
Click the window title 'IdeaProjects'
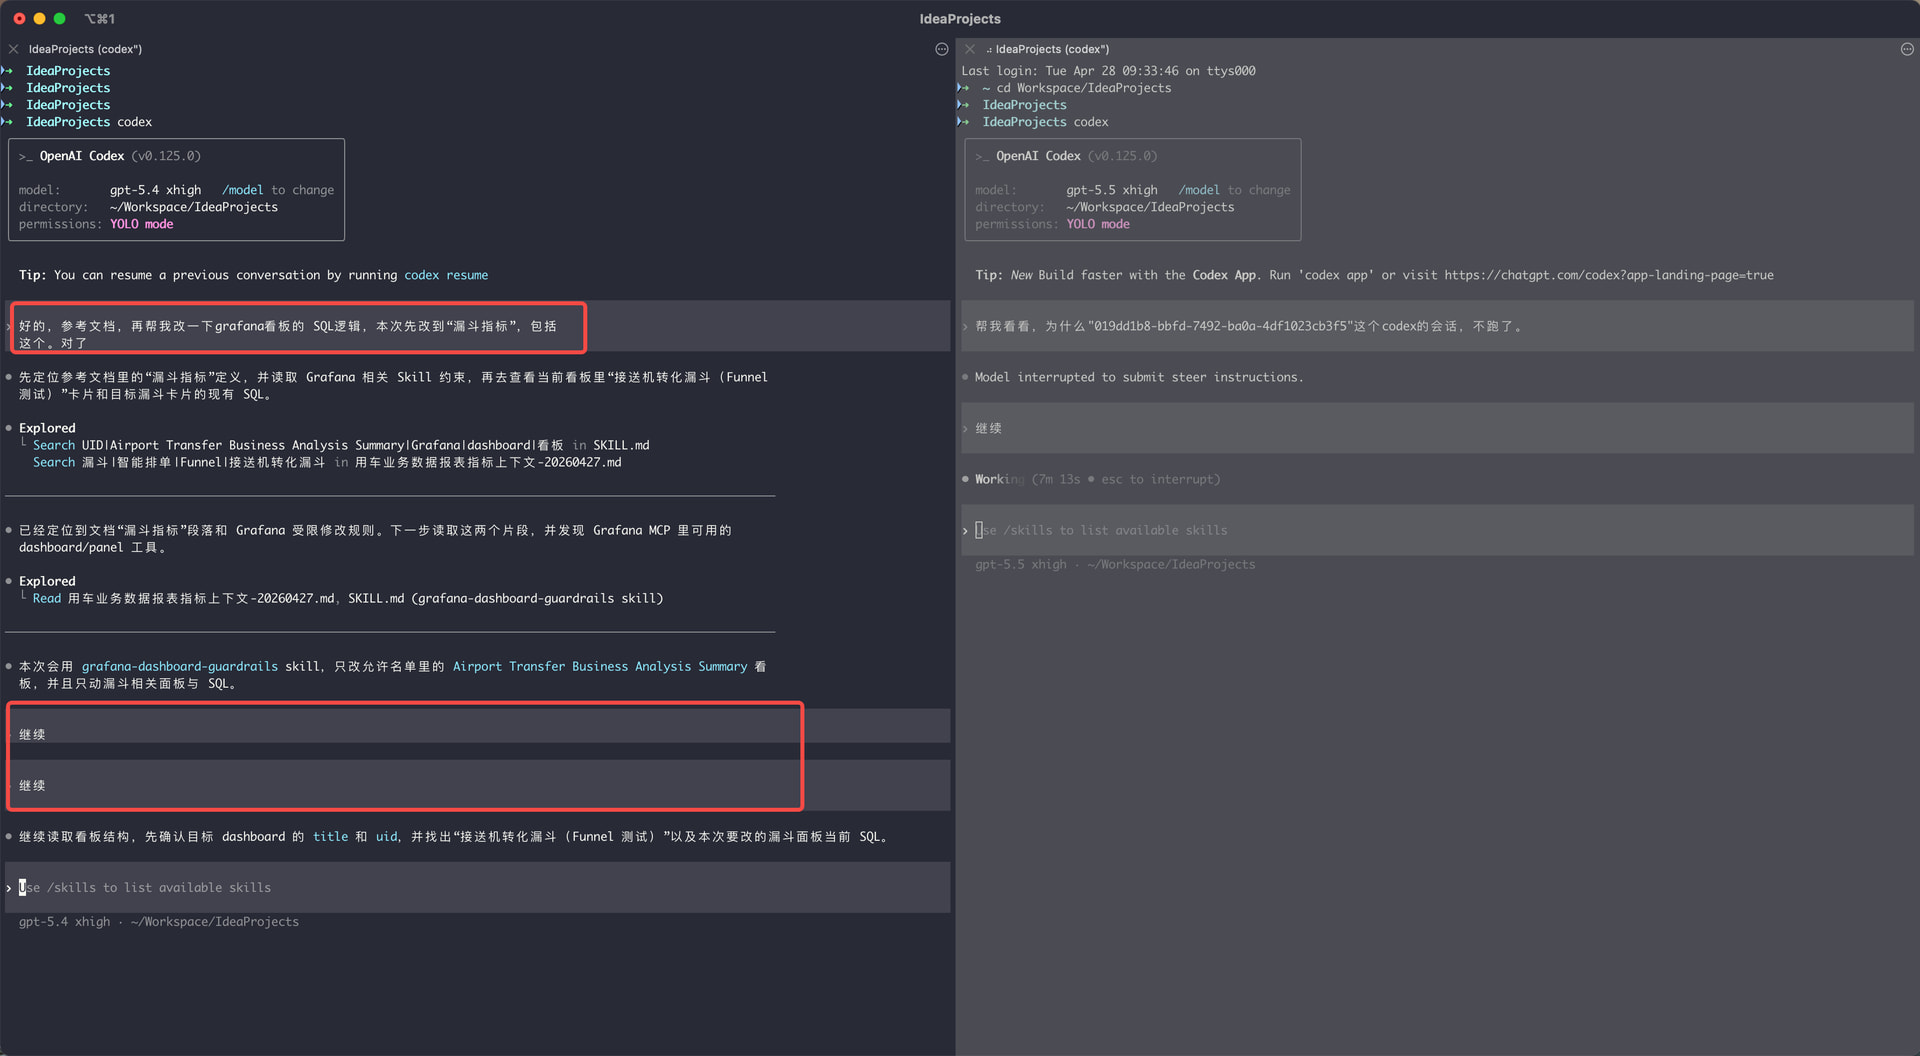[x=960, y=19]
